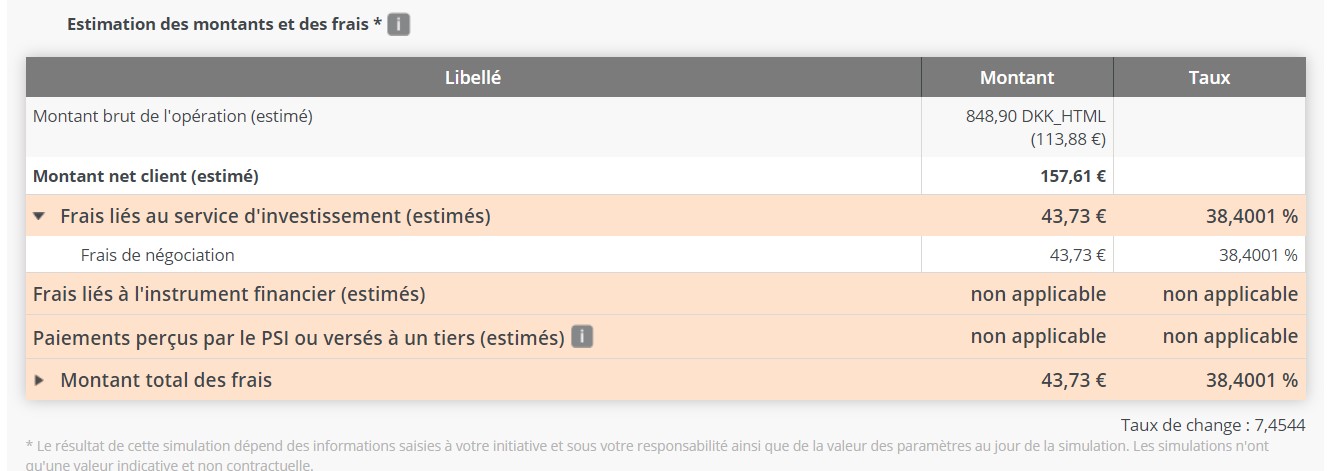Click Paiements perçus par le PSI label text
The height and width of the screenshot is (471, 1342).
[299, 337]
